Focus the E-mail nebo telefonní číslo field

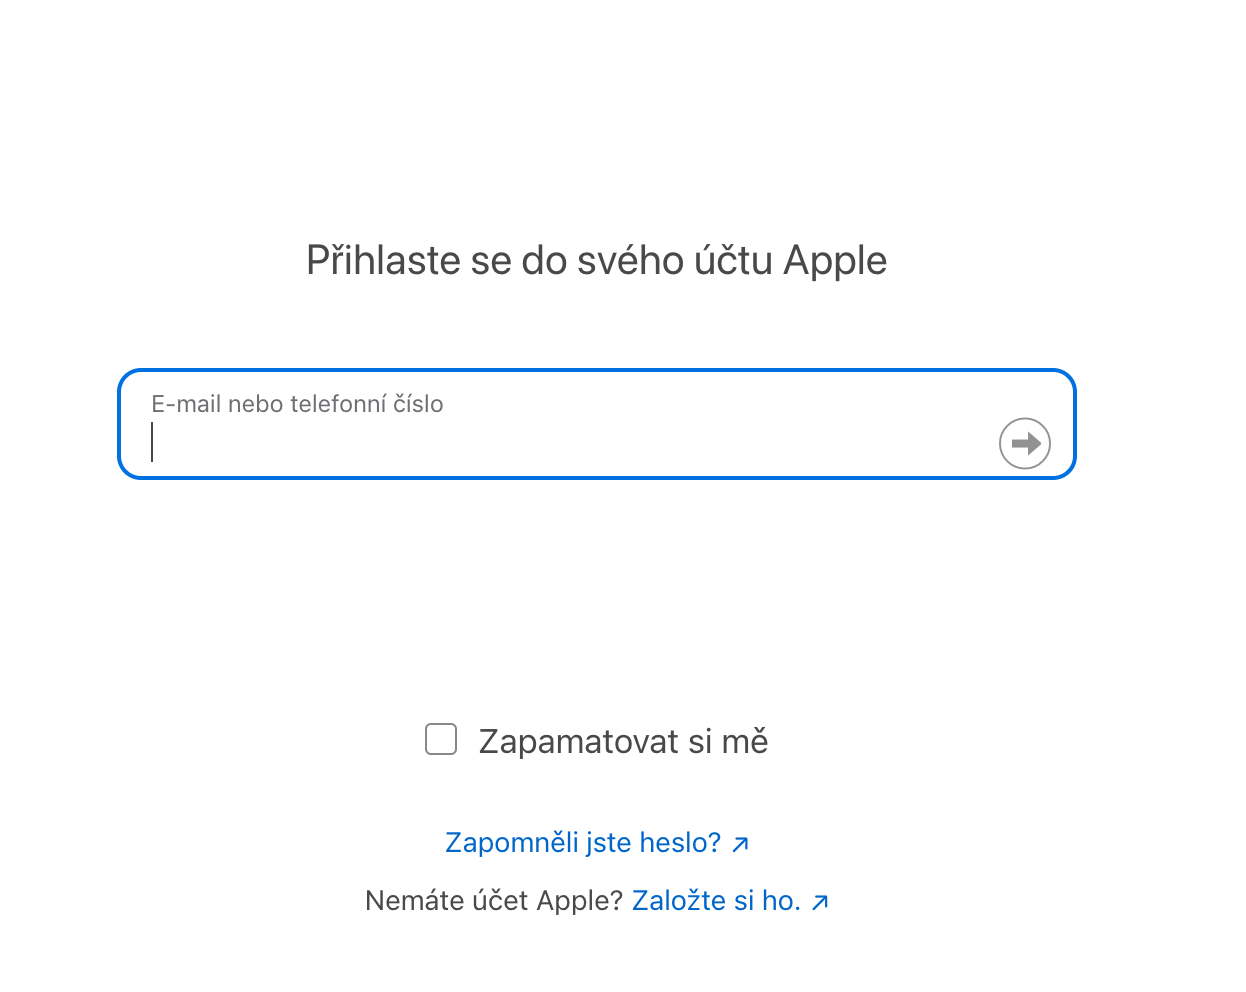pyautogui.click(x=570, y=442)
